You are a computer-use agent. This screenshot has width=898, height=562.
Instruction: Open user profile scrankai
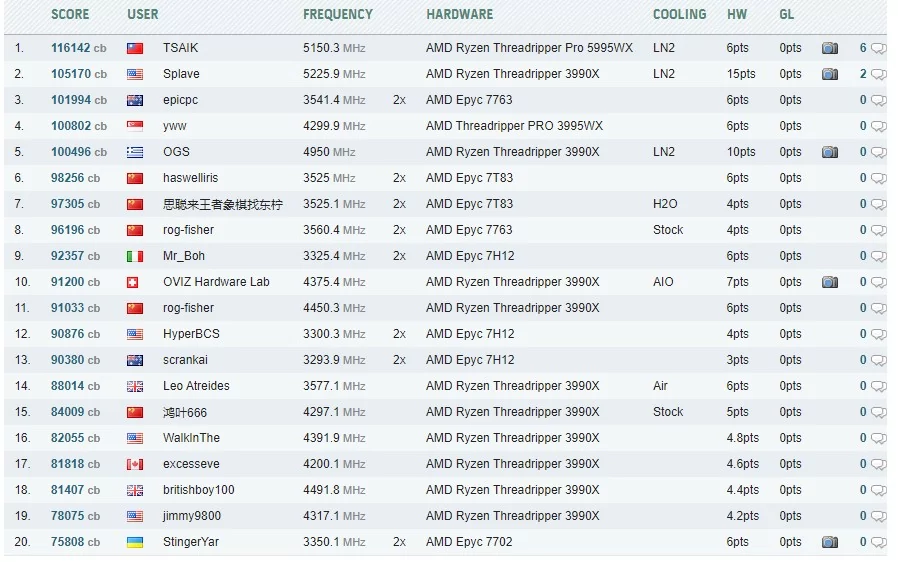click(185, 360)
